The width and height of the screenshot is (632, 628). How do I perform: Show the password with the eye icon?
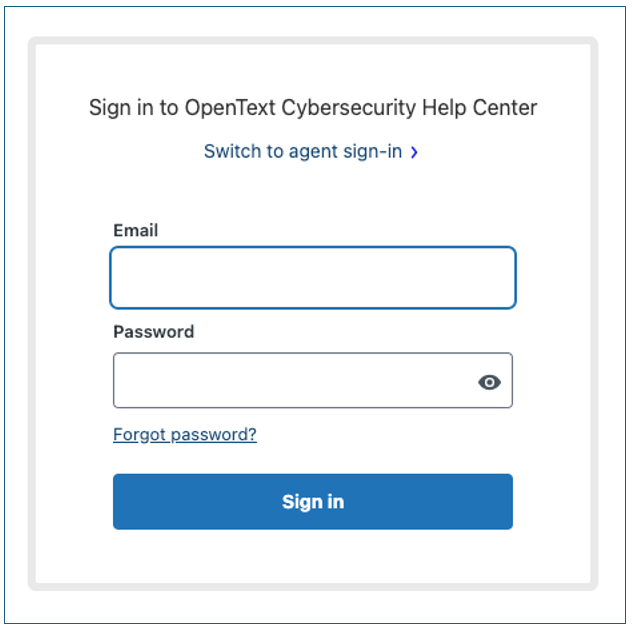pyautogui.click(x=489, y=381)
